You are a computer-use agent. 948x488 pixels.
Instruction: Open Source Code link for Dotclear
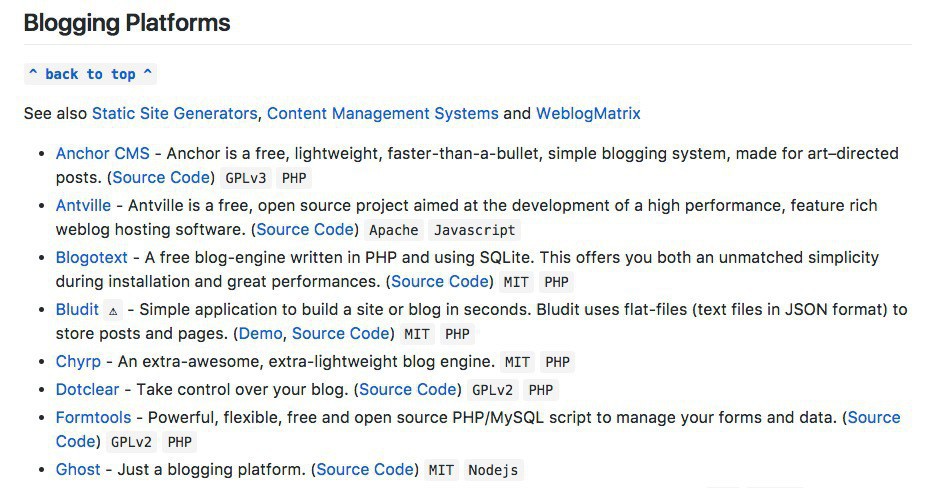408,389
